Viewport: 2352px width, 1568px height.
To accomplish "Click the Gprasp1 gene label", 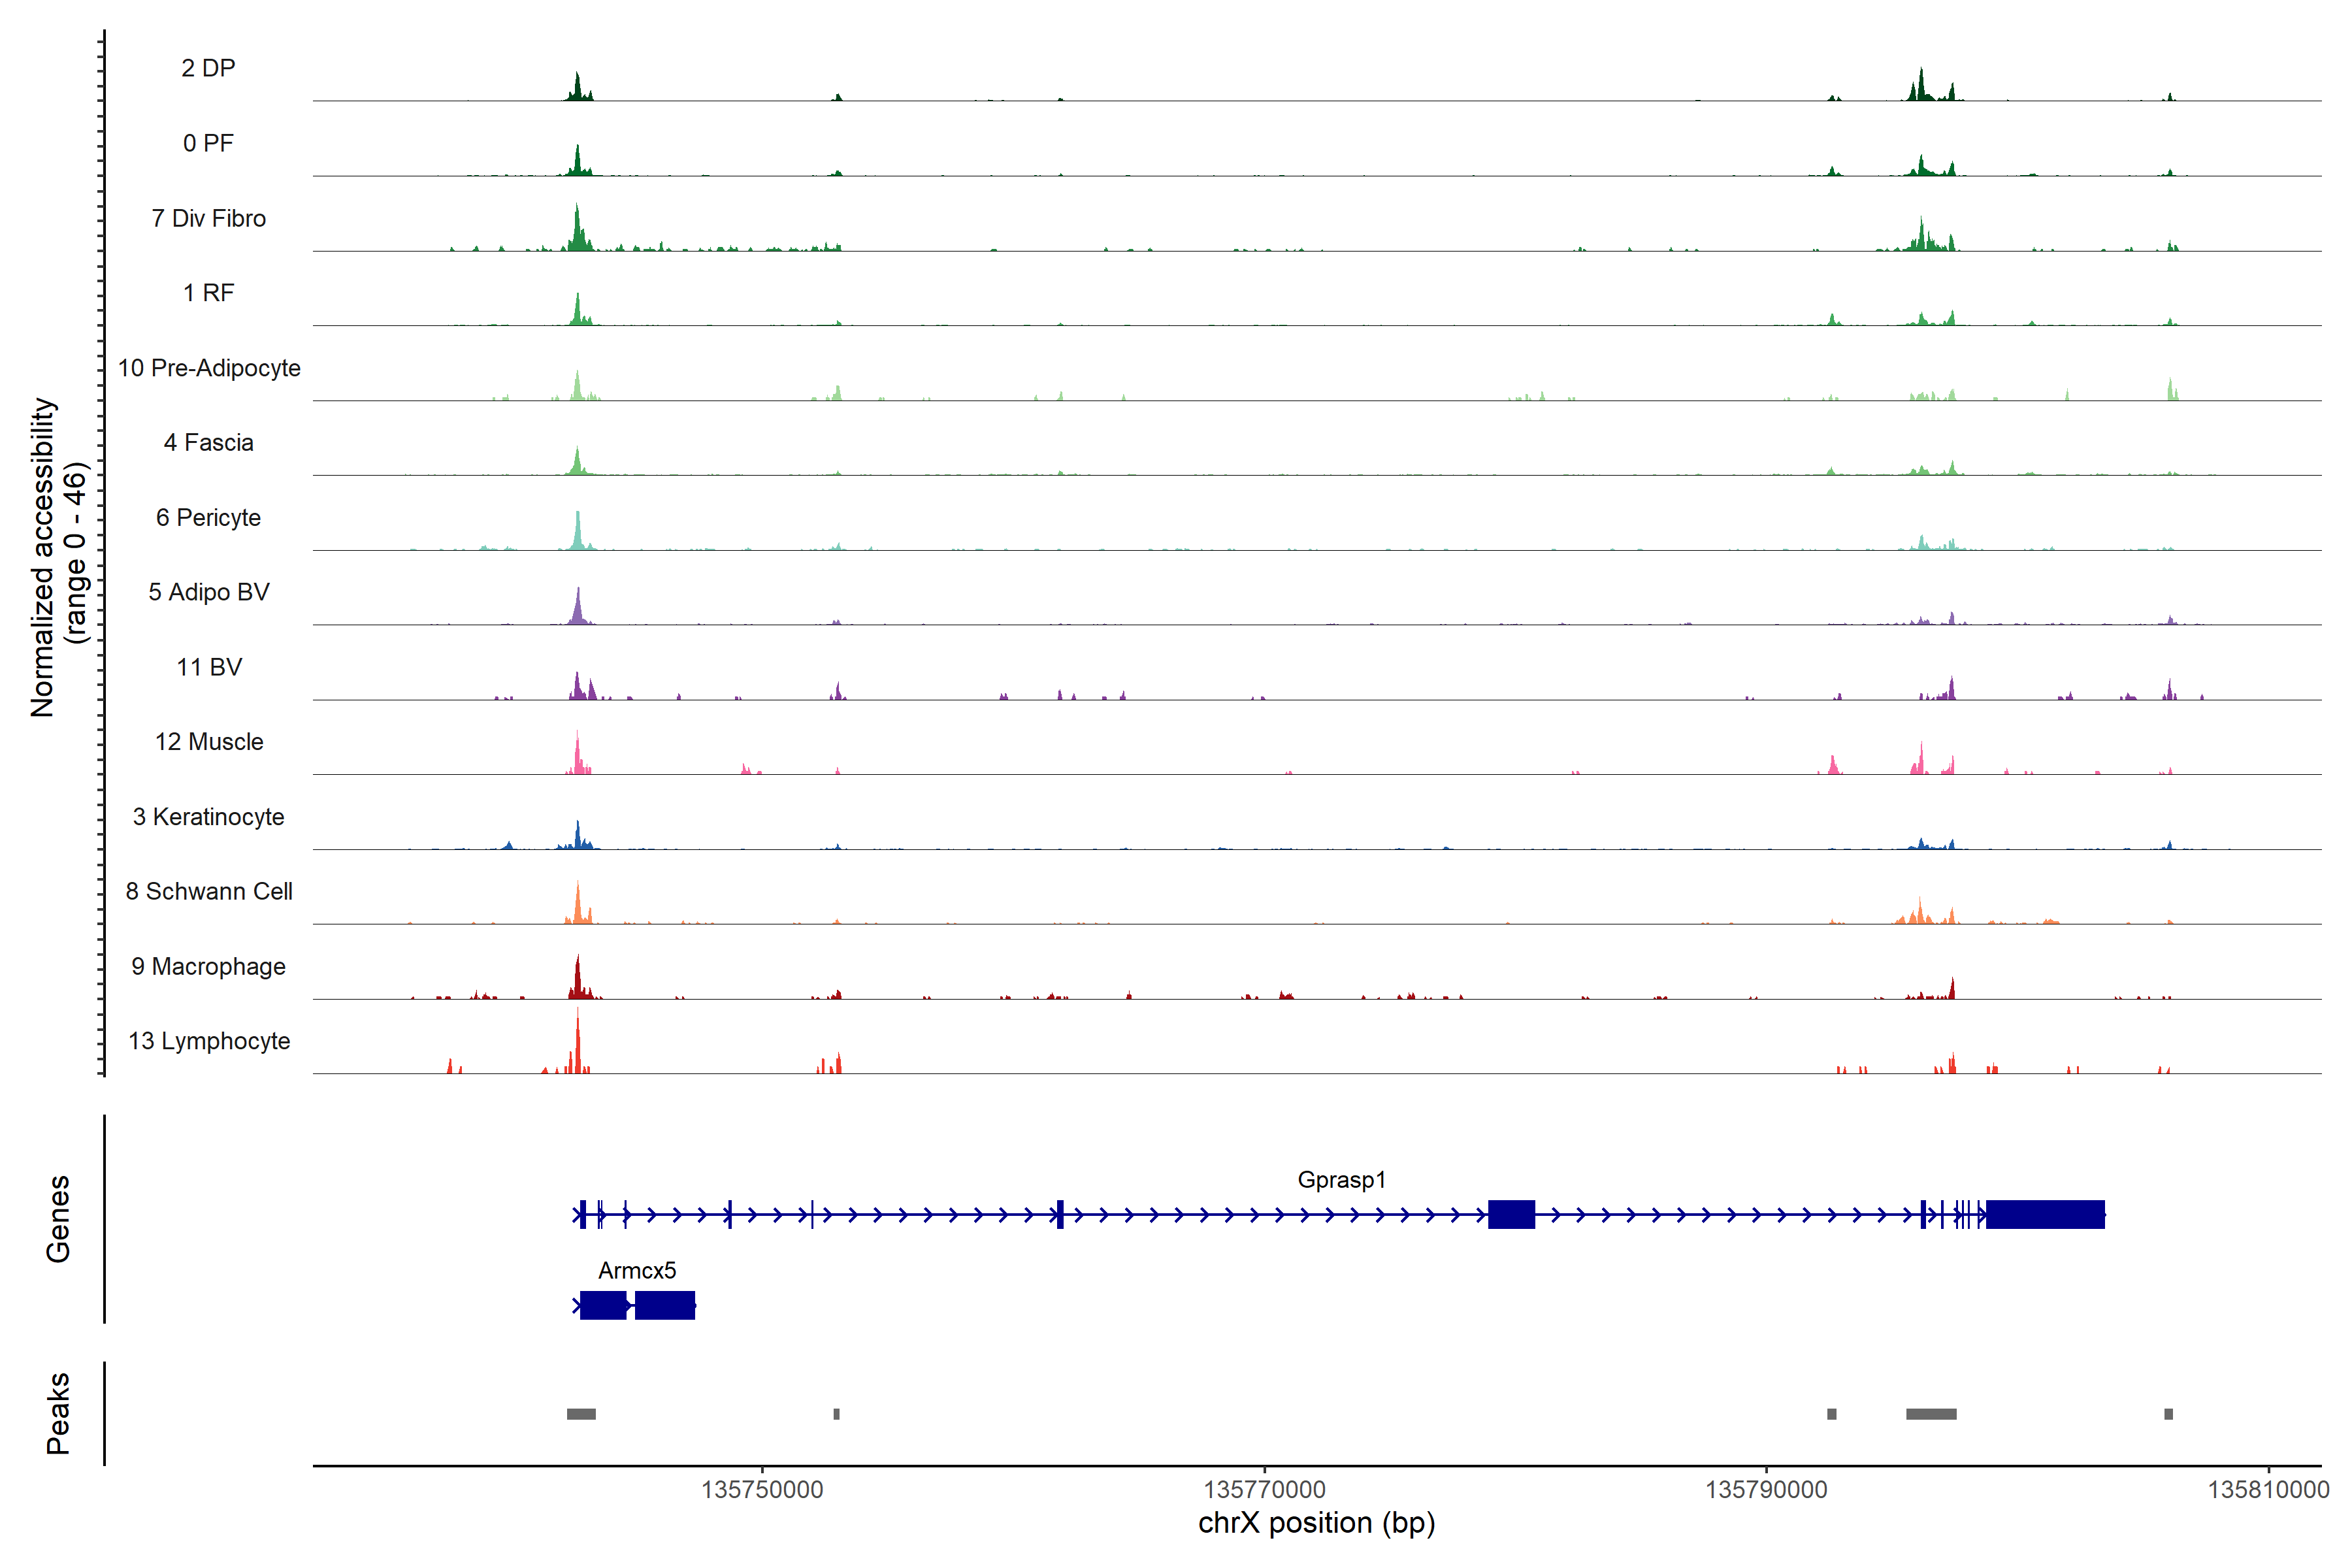I will click(1341, 1180).
